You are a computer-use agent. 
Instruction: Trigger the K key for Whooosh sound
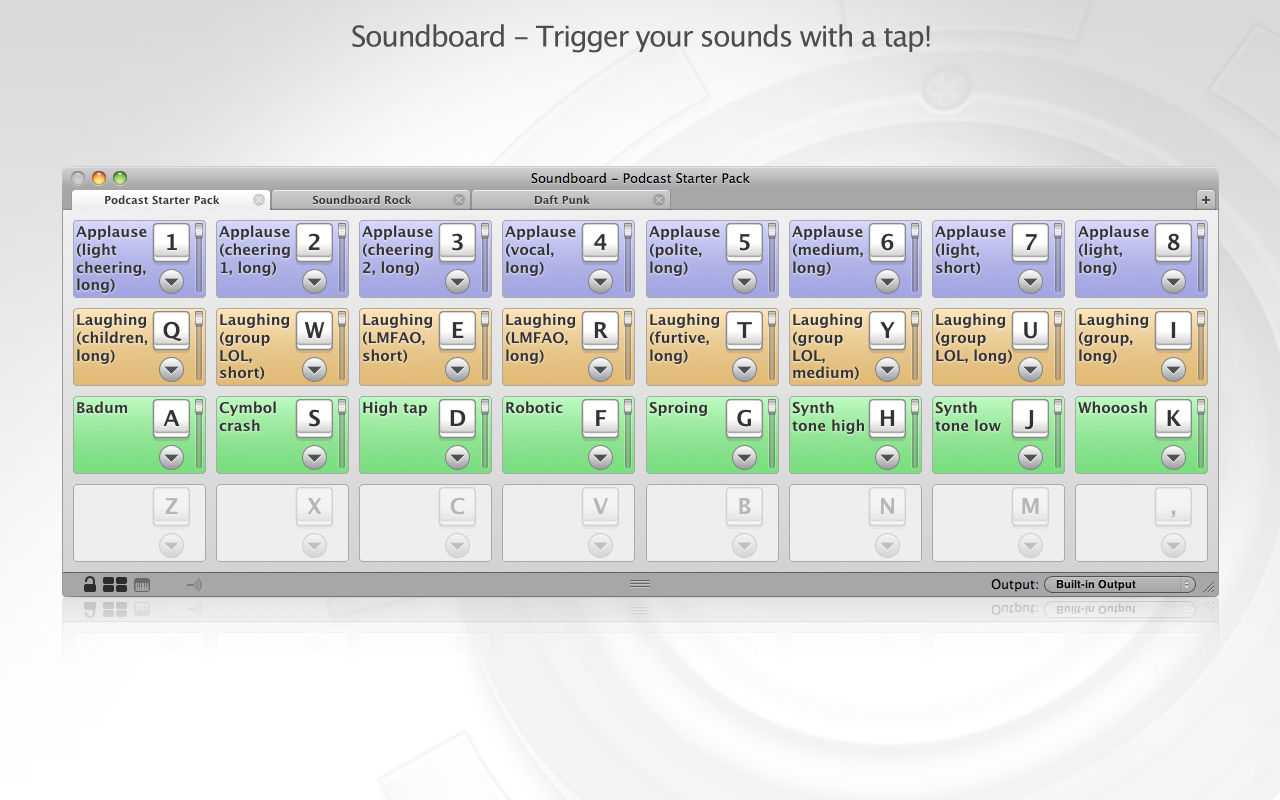[x=1173, y=419]
